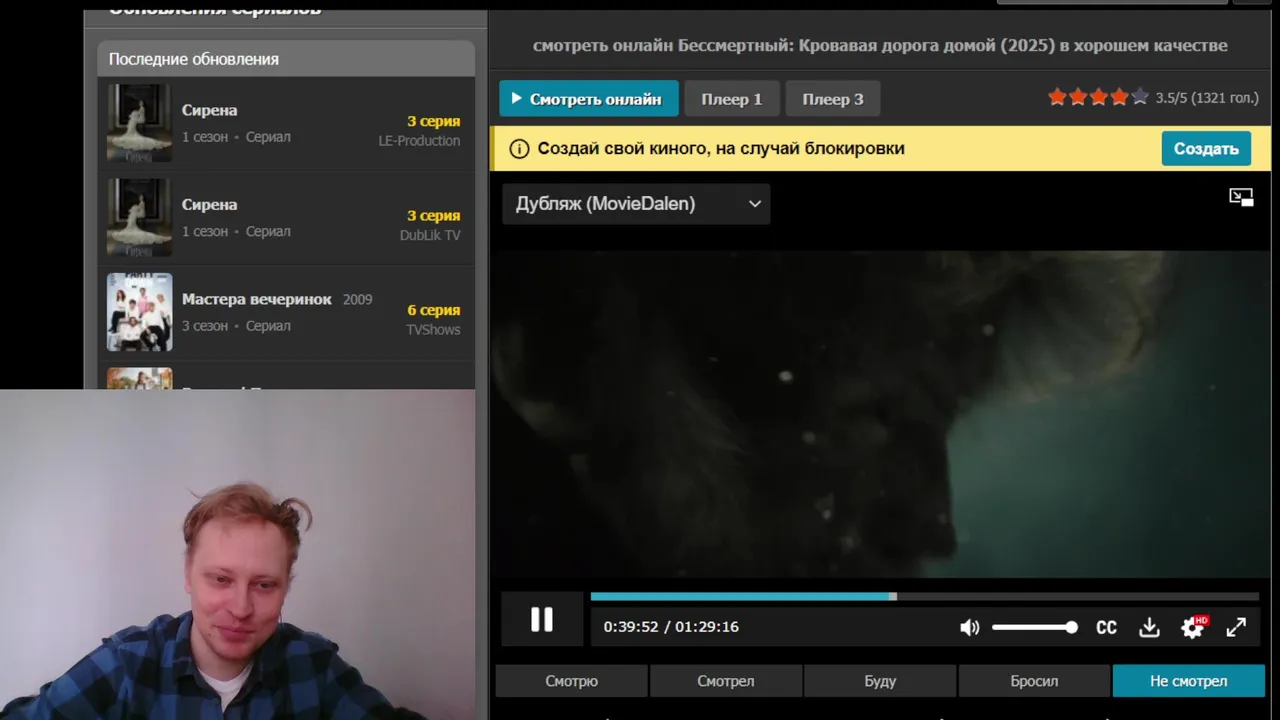Switch to Плеер 3 tab

point(833,99)
